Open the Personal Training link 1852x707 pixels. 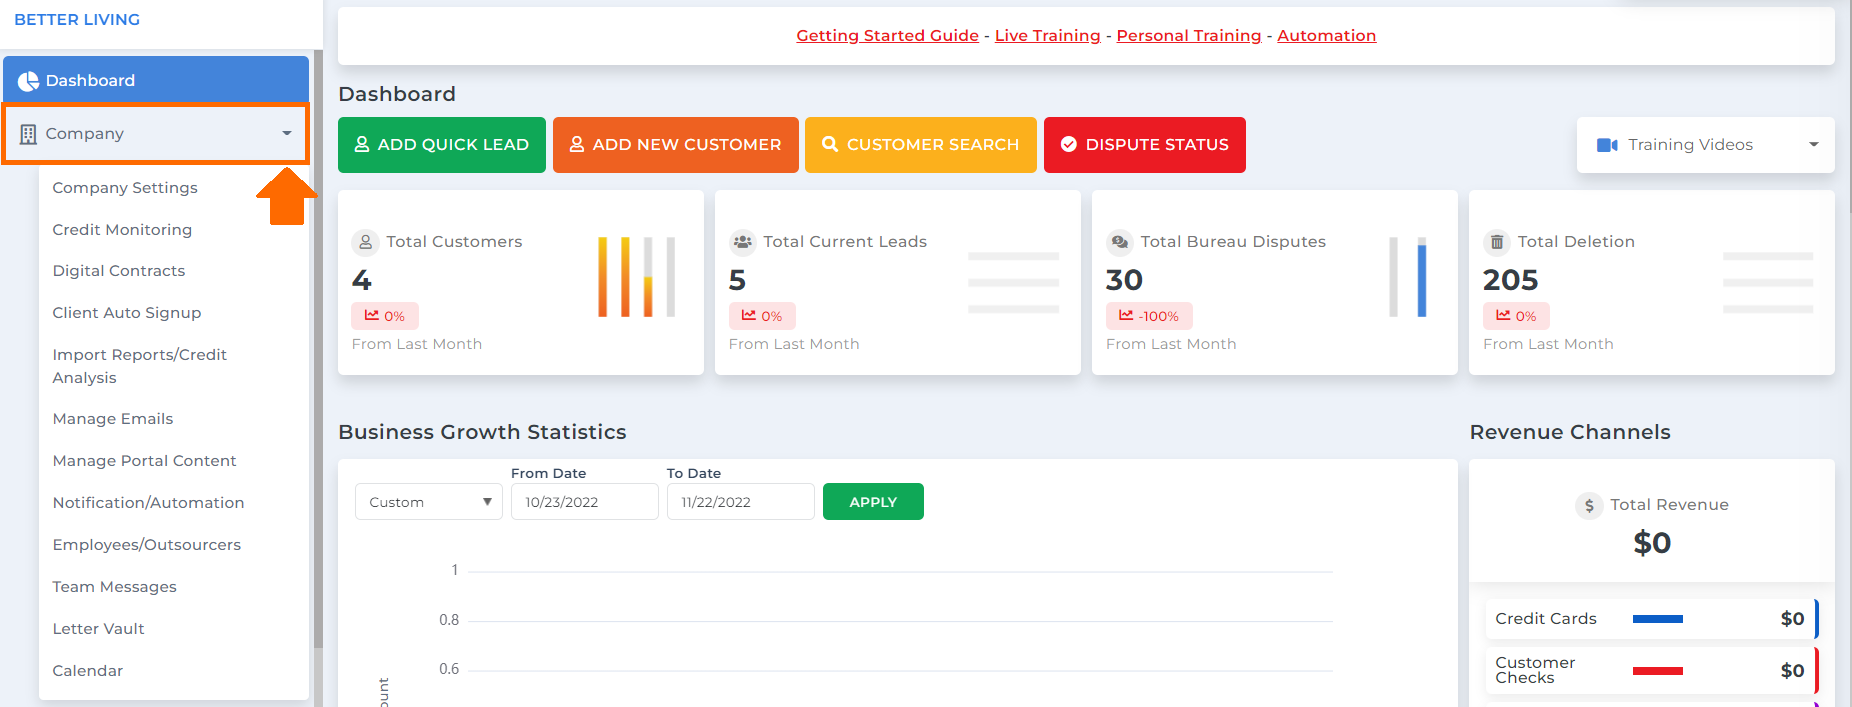[x=1189, y=36]
